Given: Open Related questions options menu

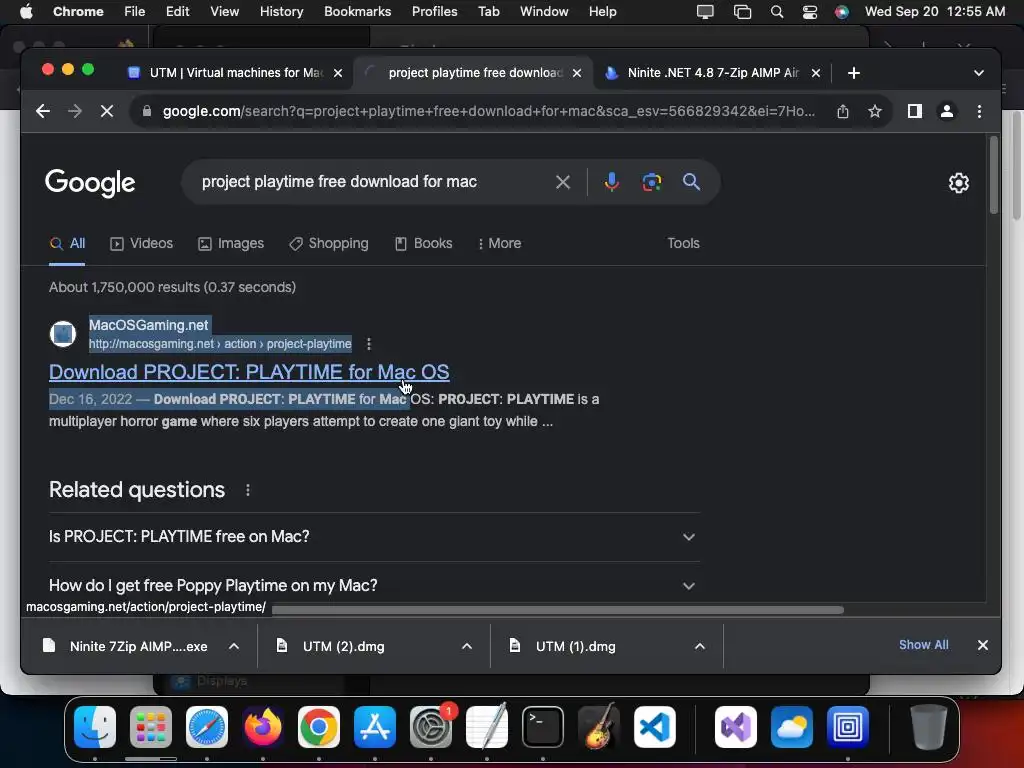Looking at the screenshot, I should click(x=248, y=490).
